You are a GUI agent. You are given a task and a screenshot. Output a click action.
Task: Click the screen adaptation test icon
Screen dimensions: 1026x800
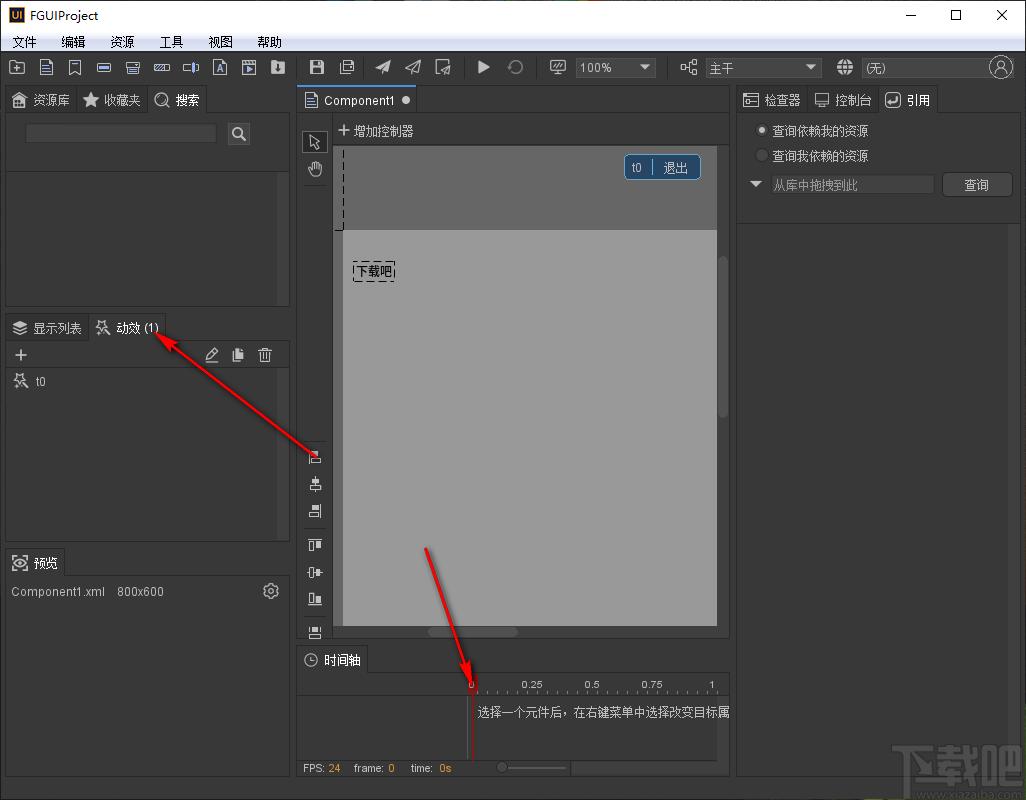coord(557,67)
